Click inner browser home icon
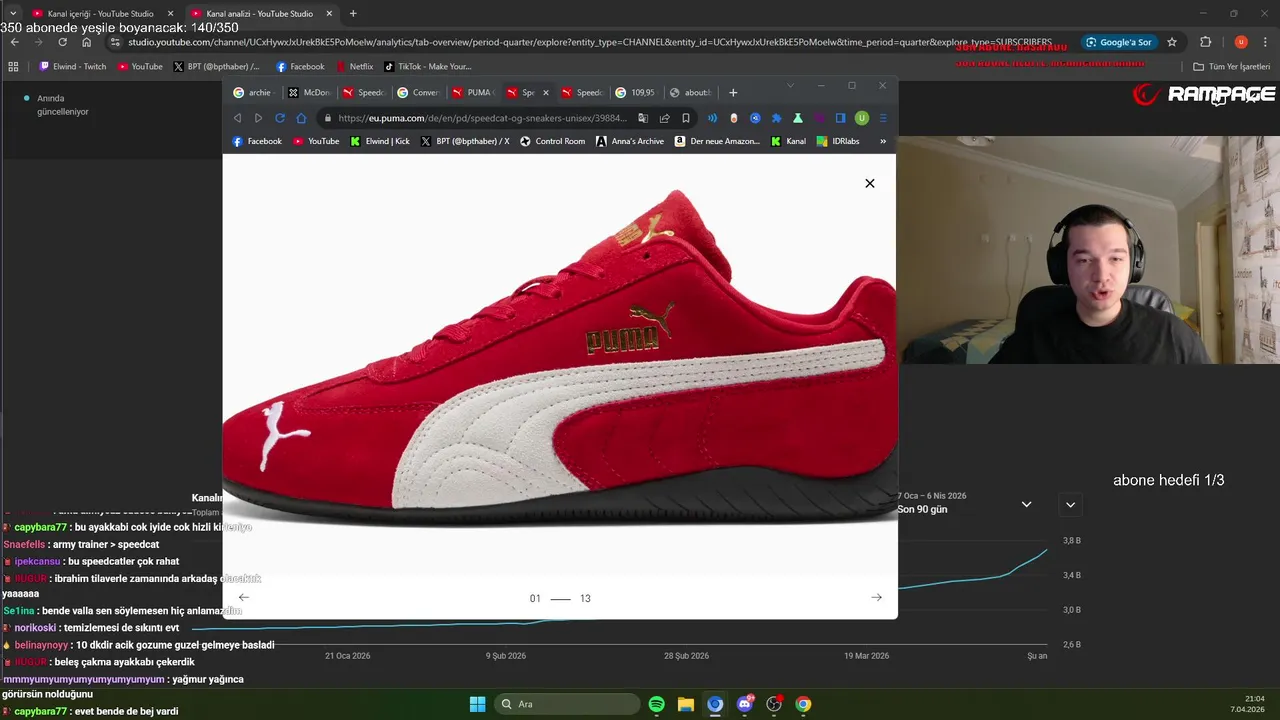Image resolution: width=1280 pixels, height=720 pixels. pyautogui.click(x=301, y=118)
